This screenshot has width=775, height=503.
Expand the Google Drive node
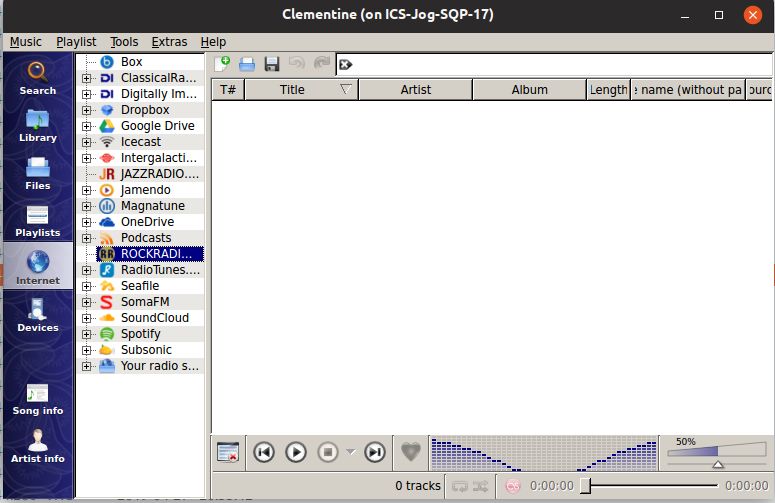pos(86,126)
